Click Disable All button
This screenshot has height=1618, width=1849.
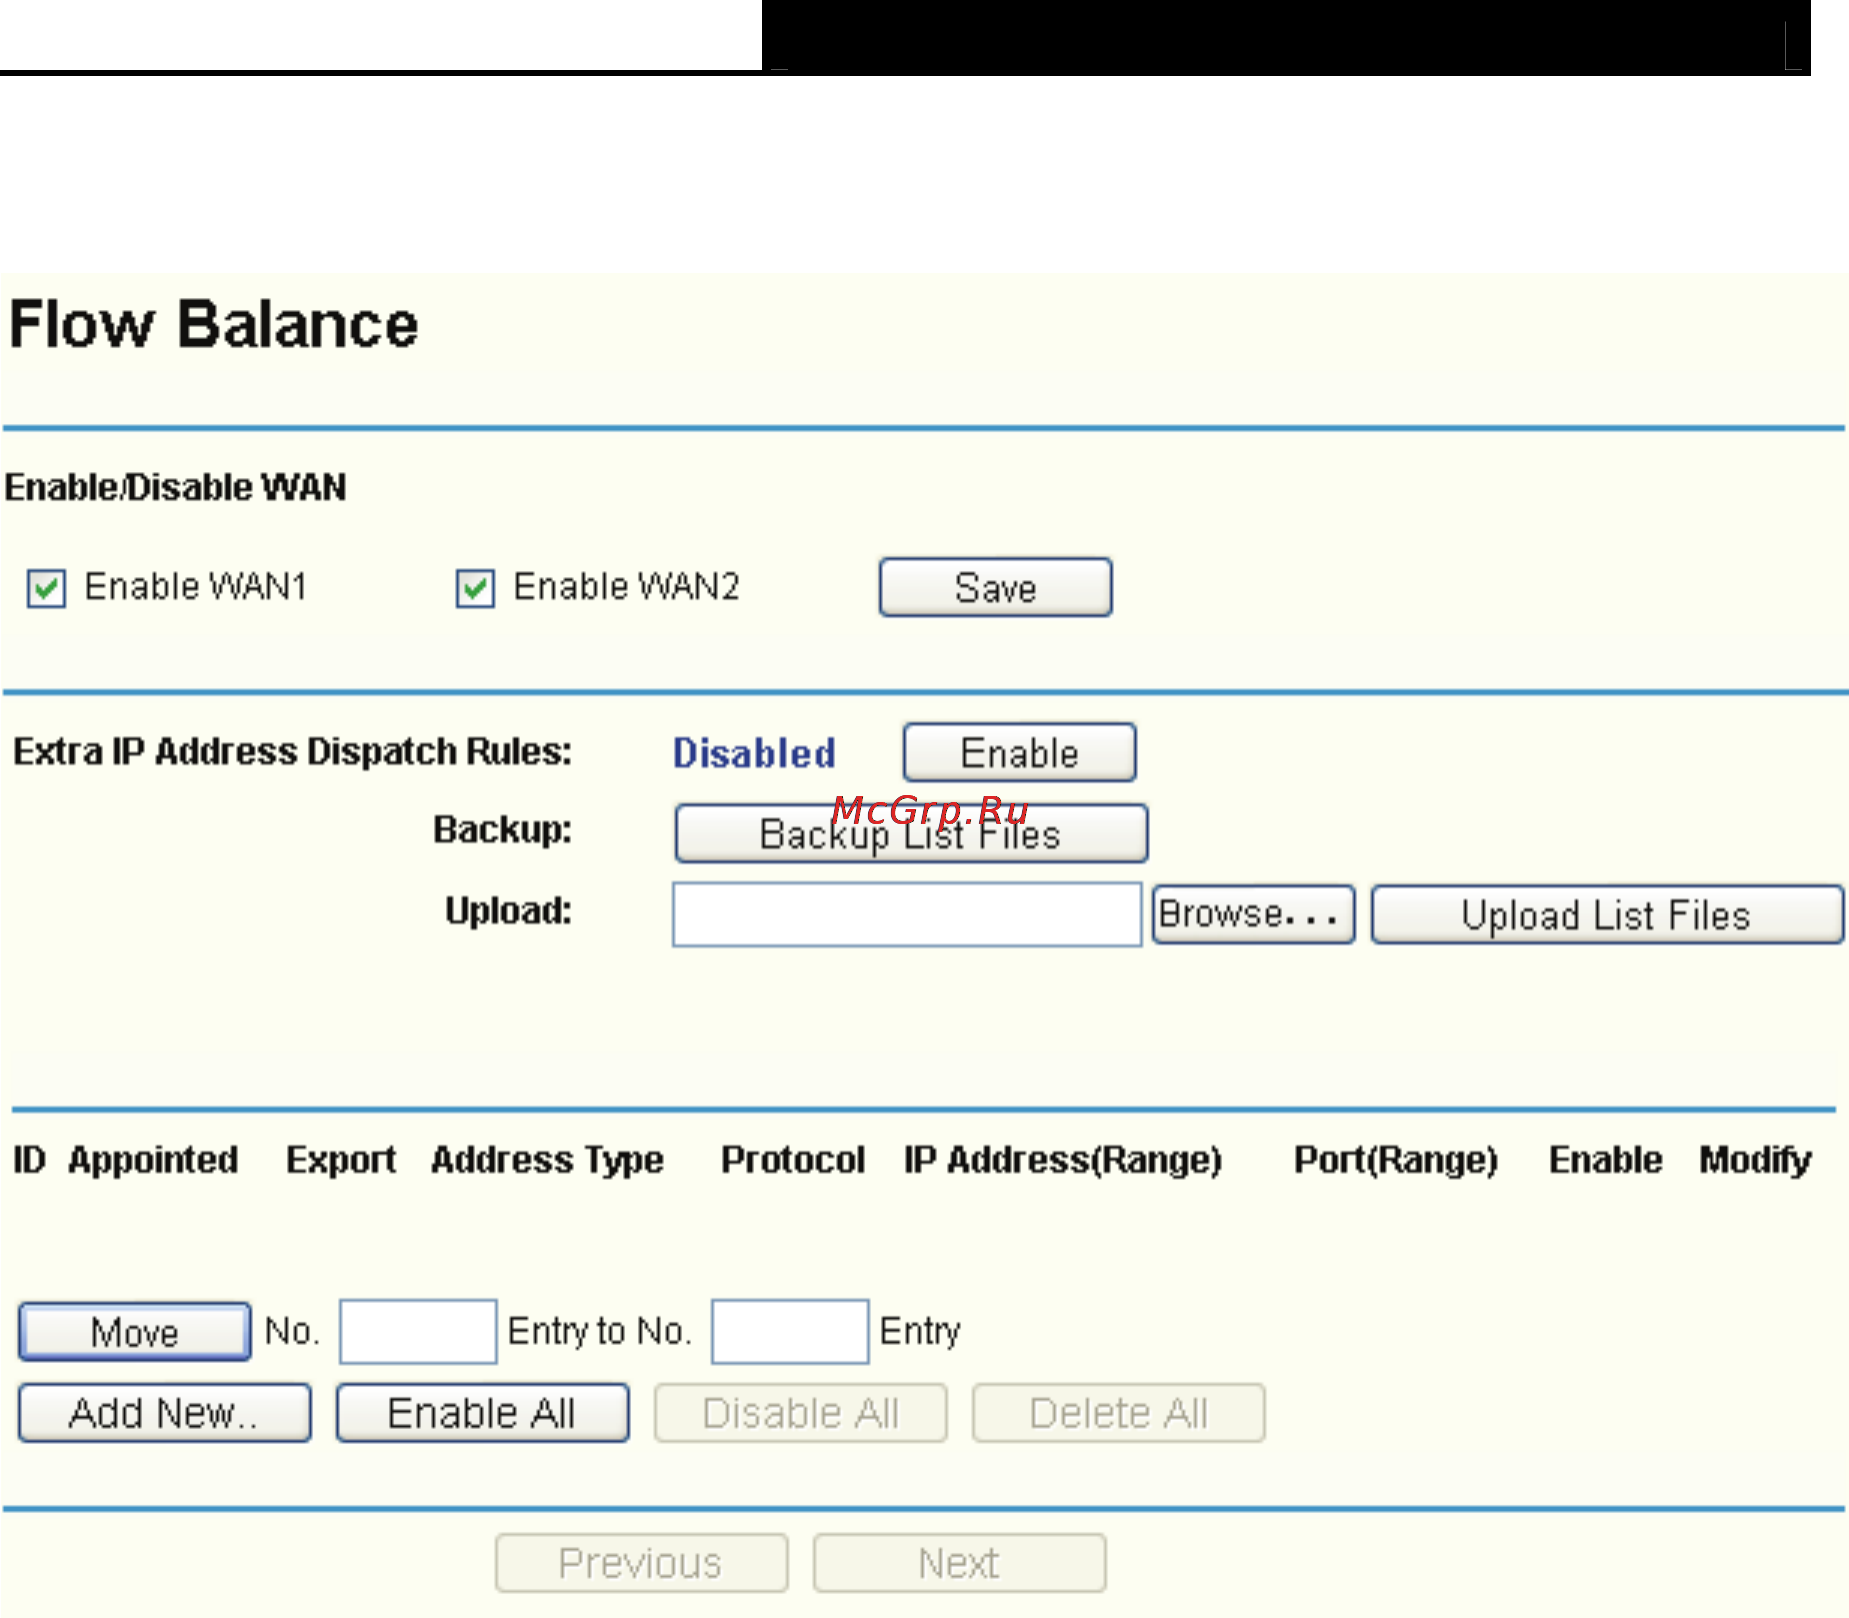(x=800, y=1412)
